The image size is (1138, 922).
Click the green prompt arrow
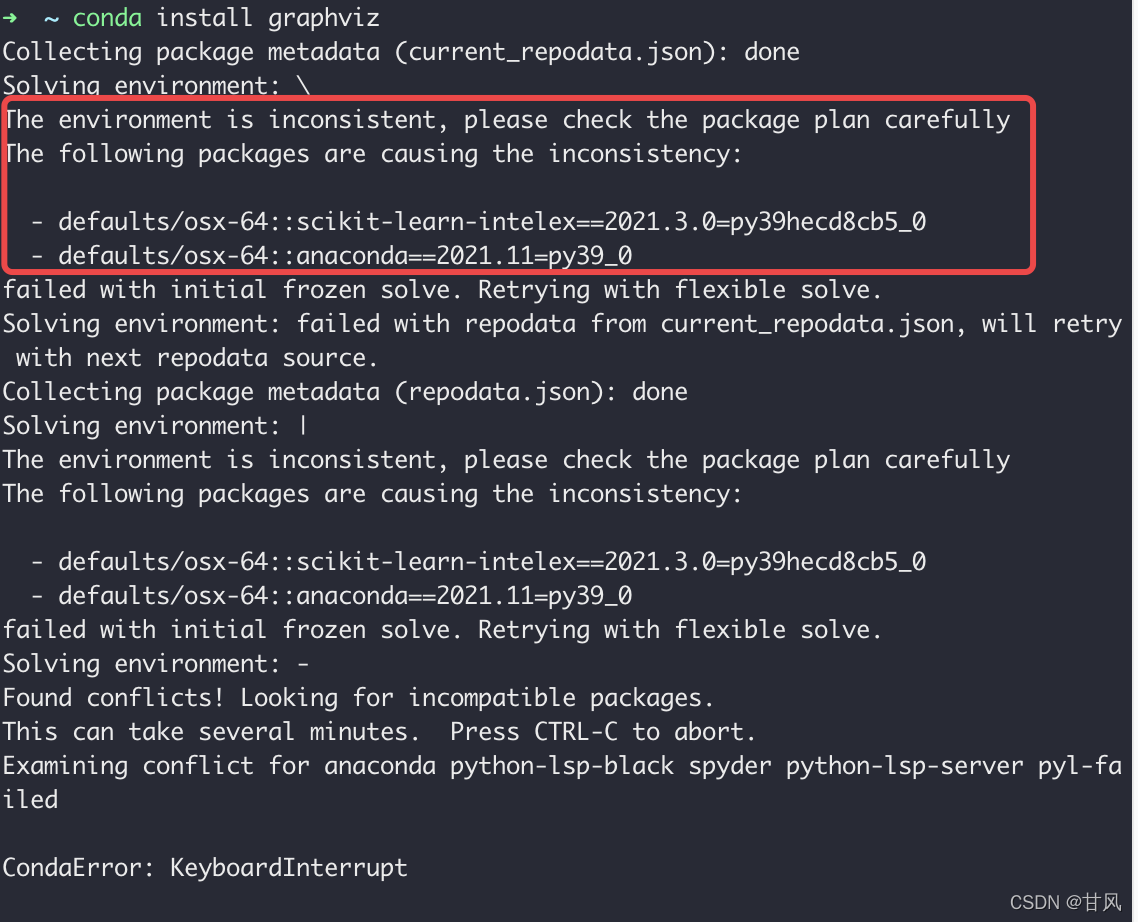point(10,17)
